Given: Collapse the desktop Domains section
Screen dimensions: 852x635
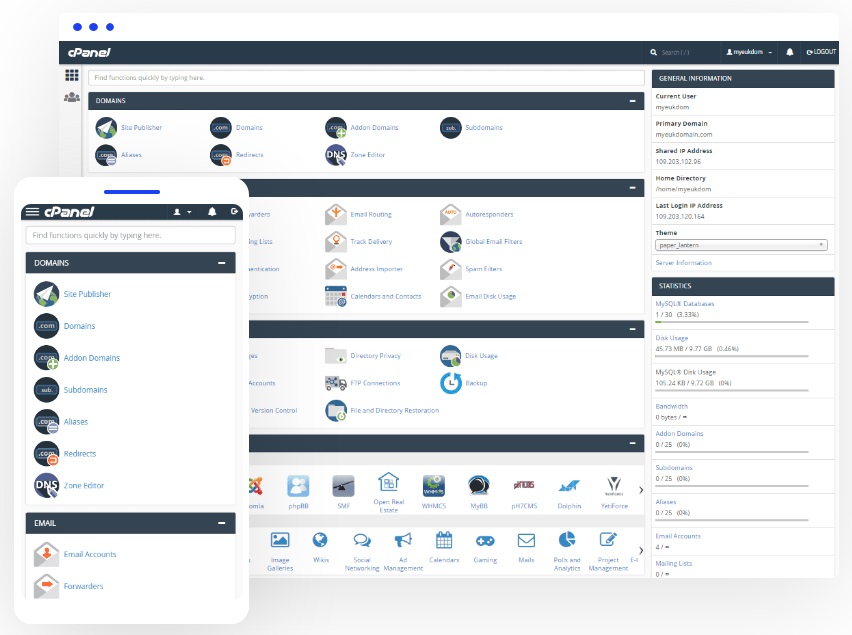Looking at the screenshot, I should point(632,101).
